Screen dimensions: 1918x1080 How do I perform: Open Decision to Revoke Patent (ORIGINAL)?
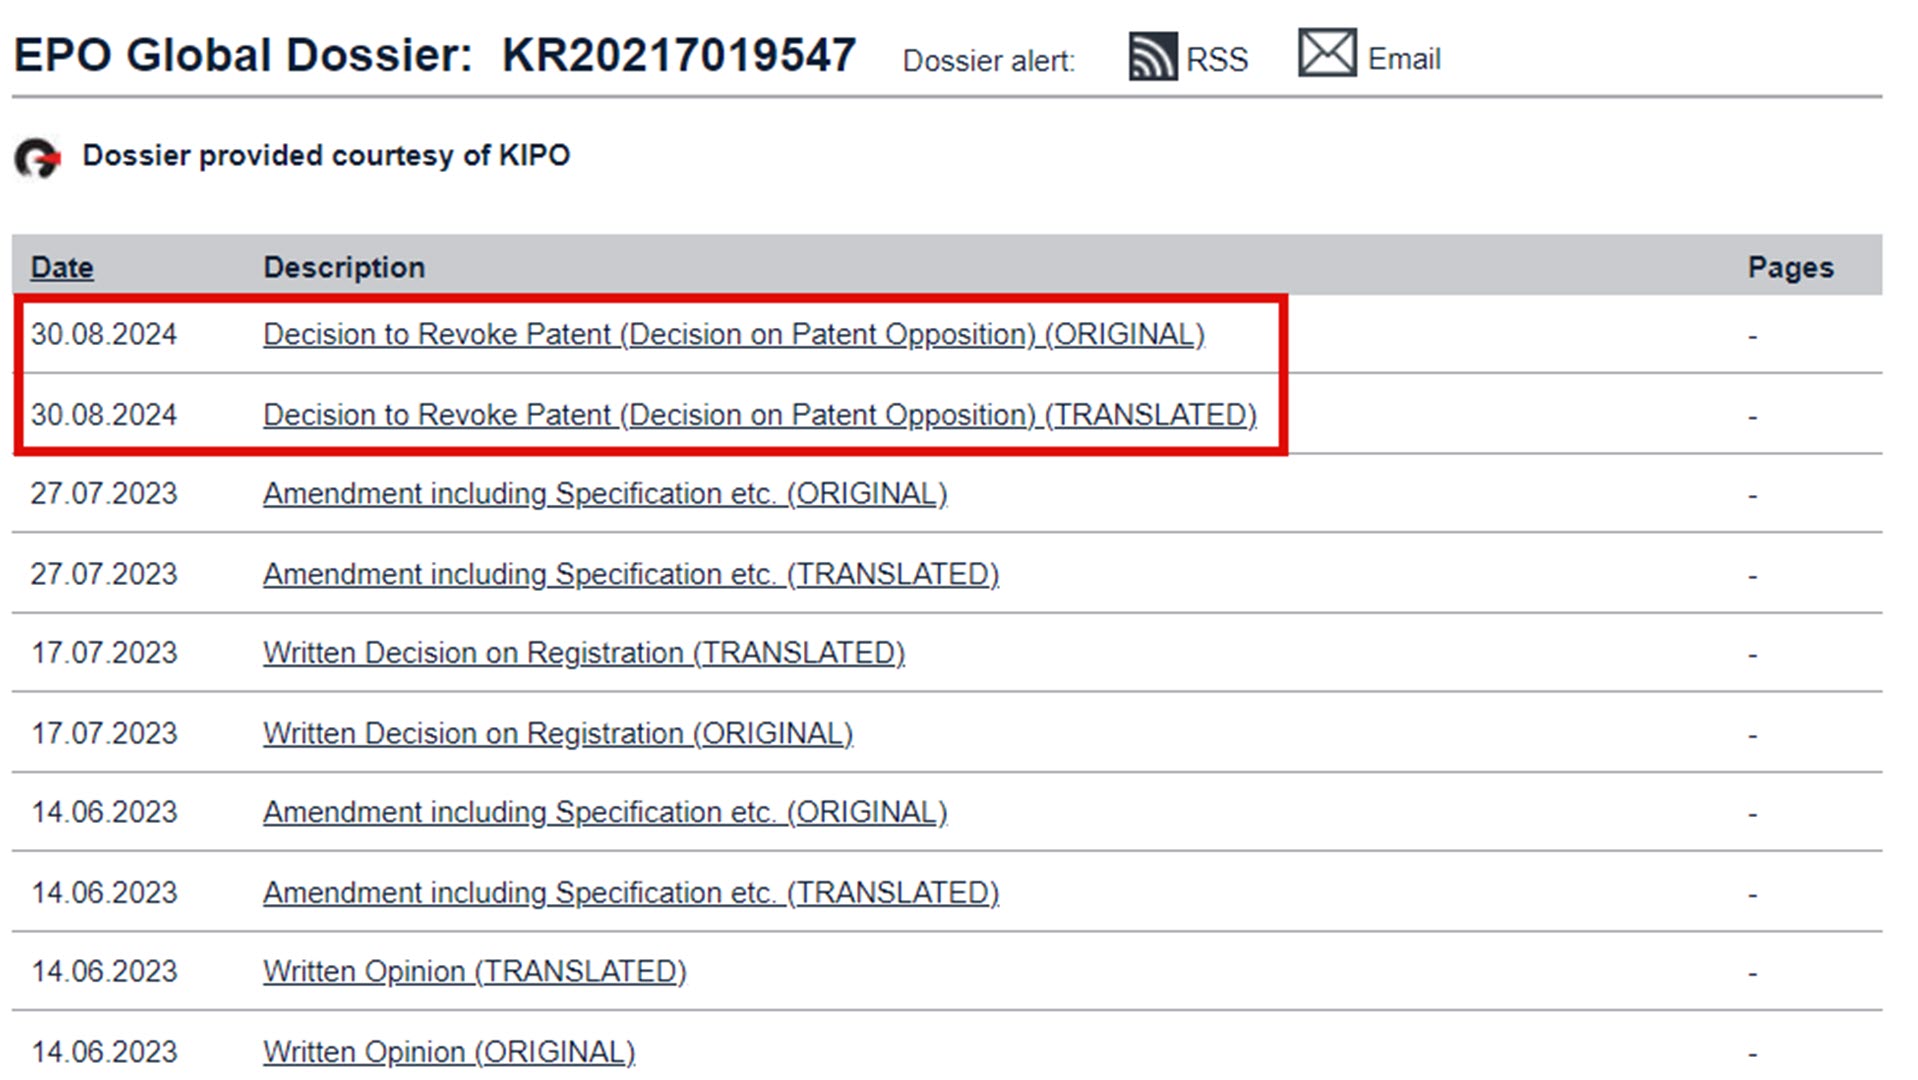[733, 334]
